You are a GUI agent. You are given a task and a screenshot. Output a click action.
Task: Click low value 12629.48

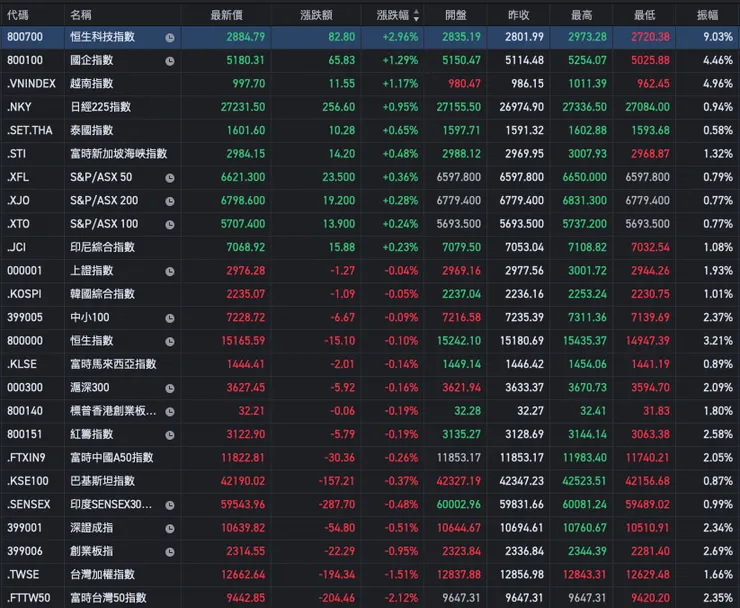[x=648, y=574]
